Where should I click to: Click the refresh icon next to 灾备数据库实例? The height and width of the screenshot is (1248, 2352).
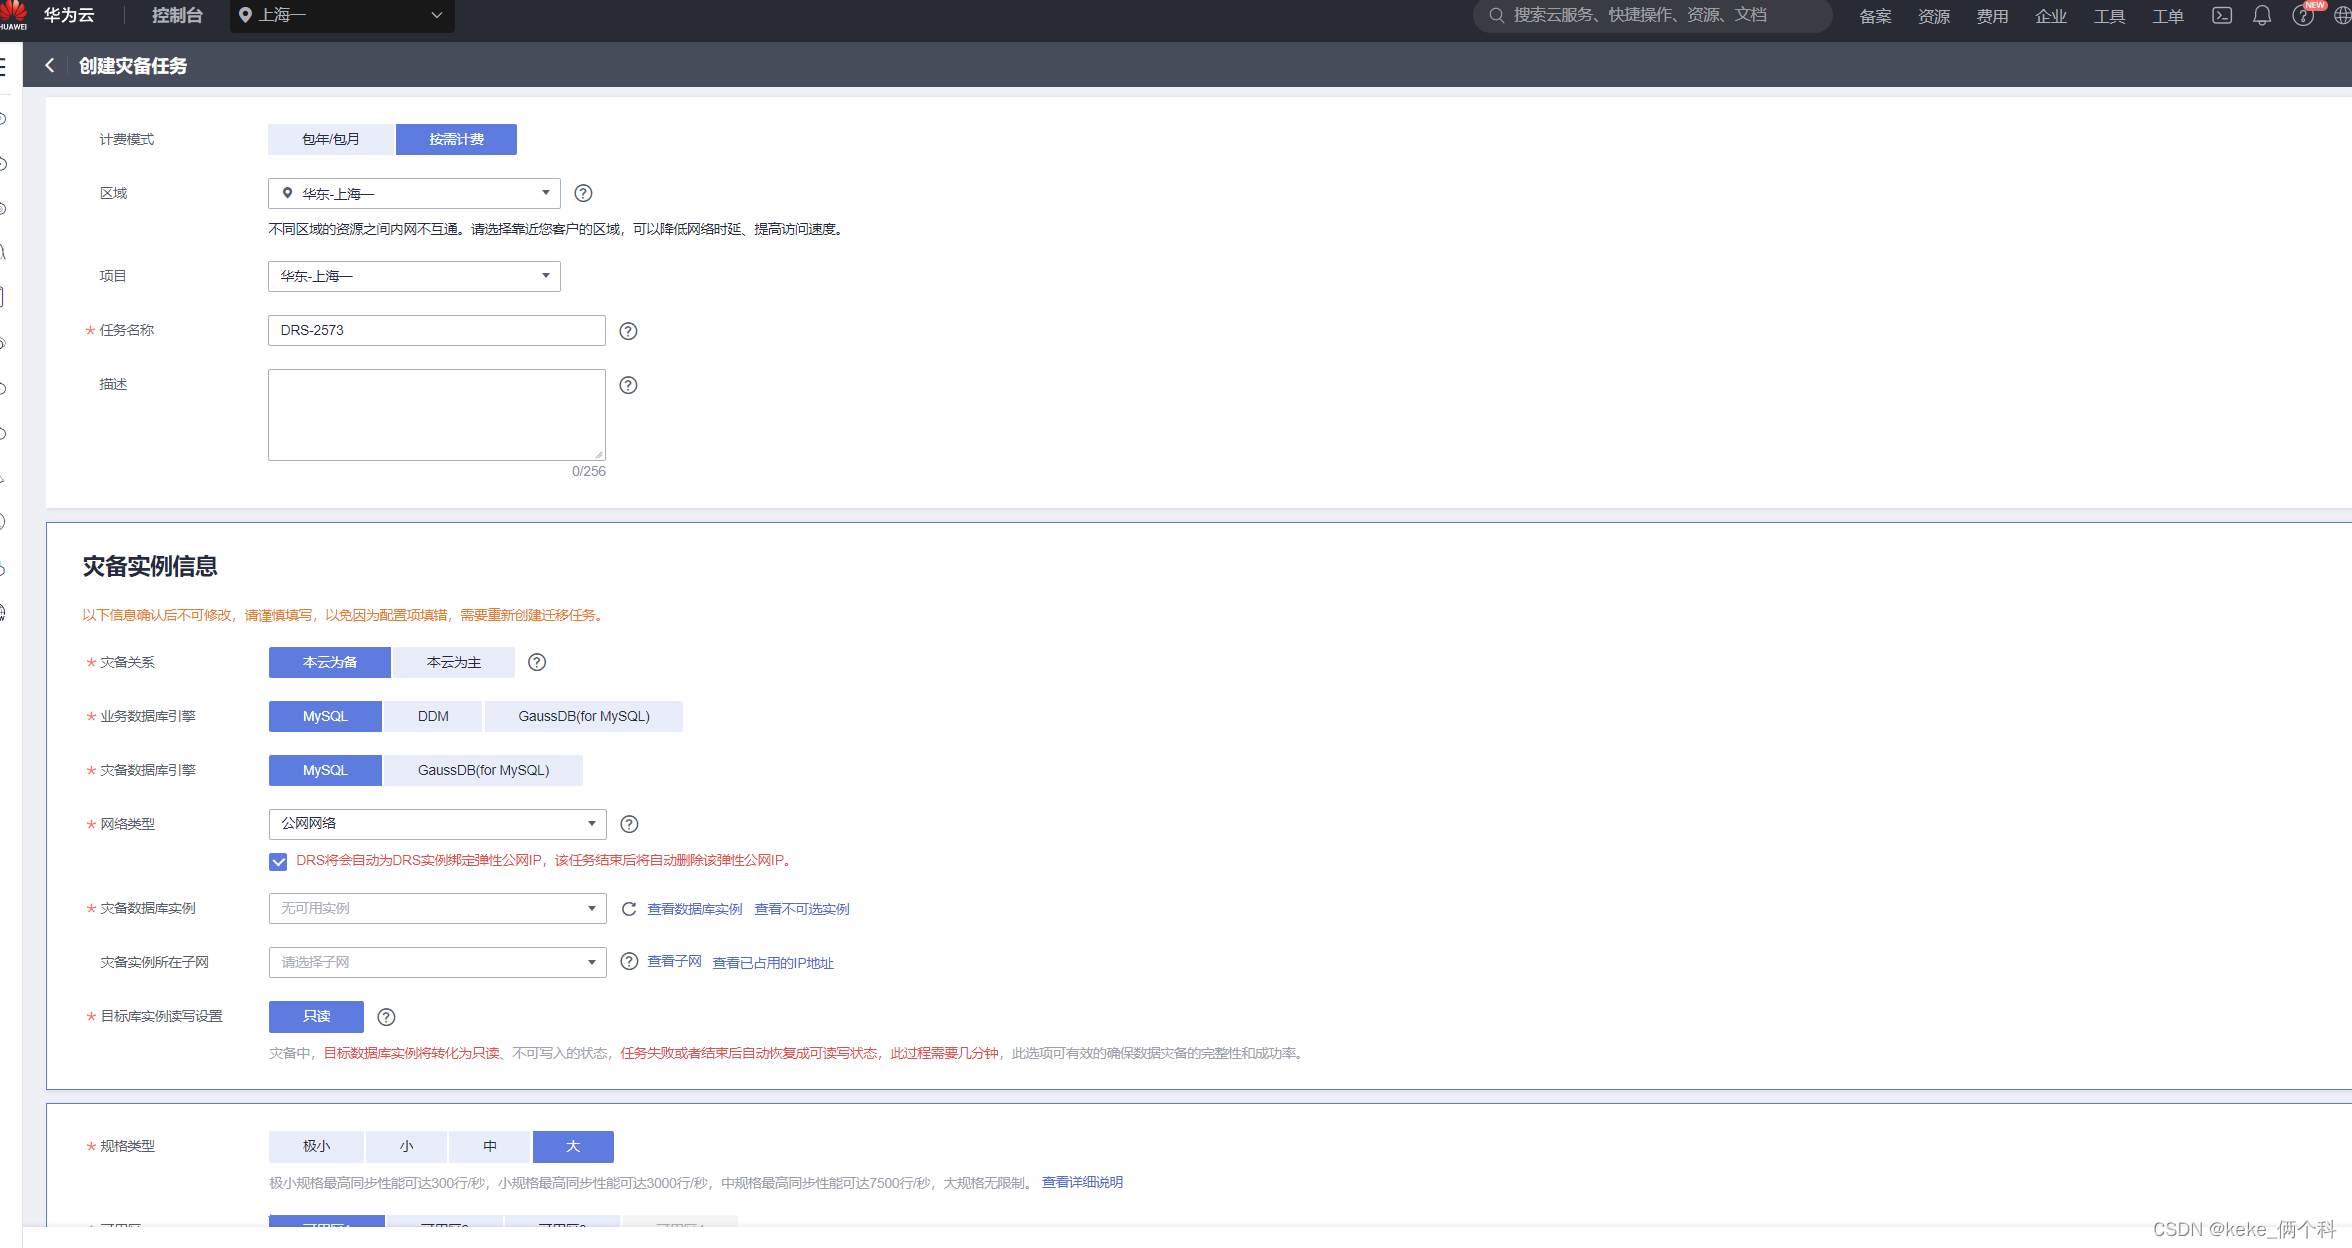click(x=625, y=909)
